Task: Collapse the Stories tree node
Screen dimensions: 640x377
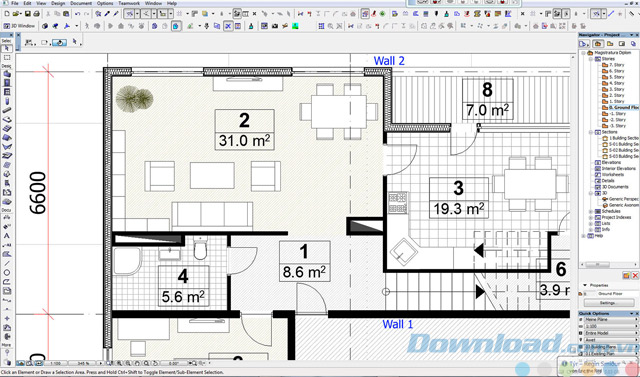Action: pyautogui.click(x=591, y=59)
